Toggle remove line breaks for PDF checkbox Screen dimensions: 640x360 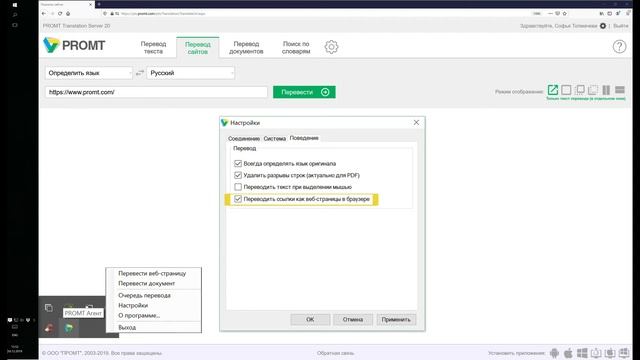coord(238,175)
